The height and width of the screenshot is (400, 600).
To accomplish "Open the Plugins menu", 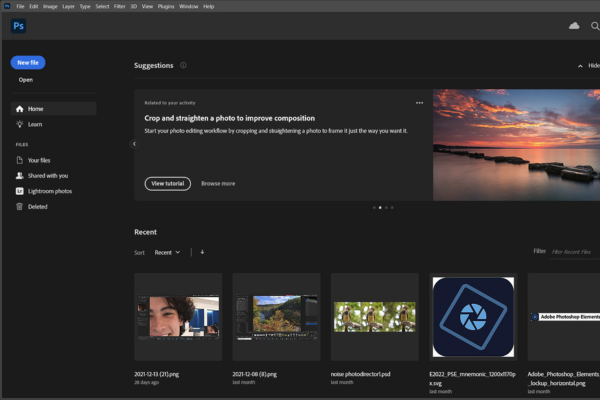I will click(x=166, y=7).
